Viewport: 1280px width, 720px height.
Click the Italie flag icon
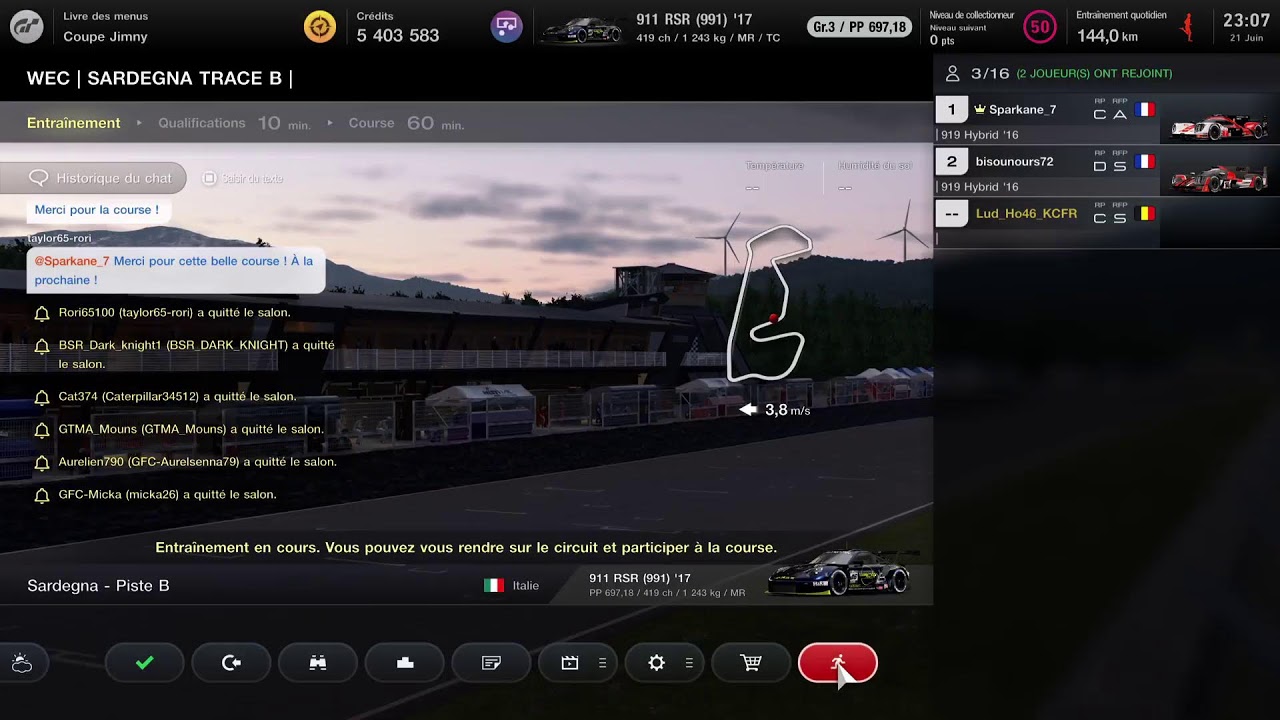[494, 585]
